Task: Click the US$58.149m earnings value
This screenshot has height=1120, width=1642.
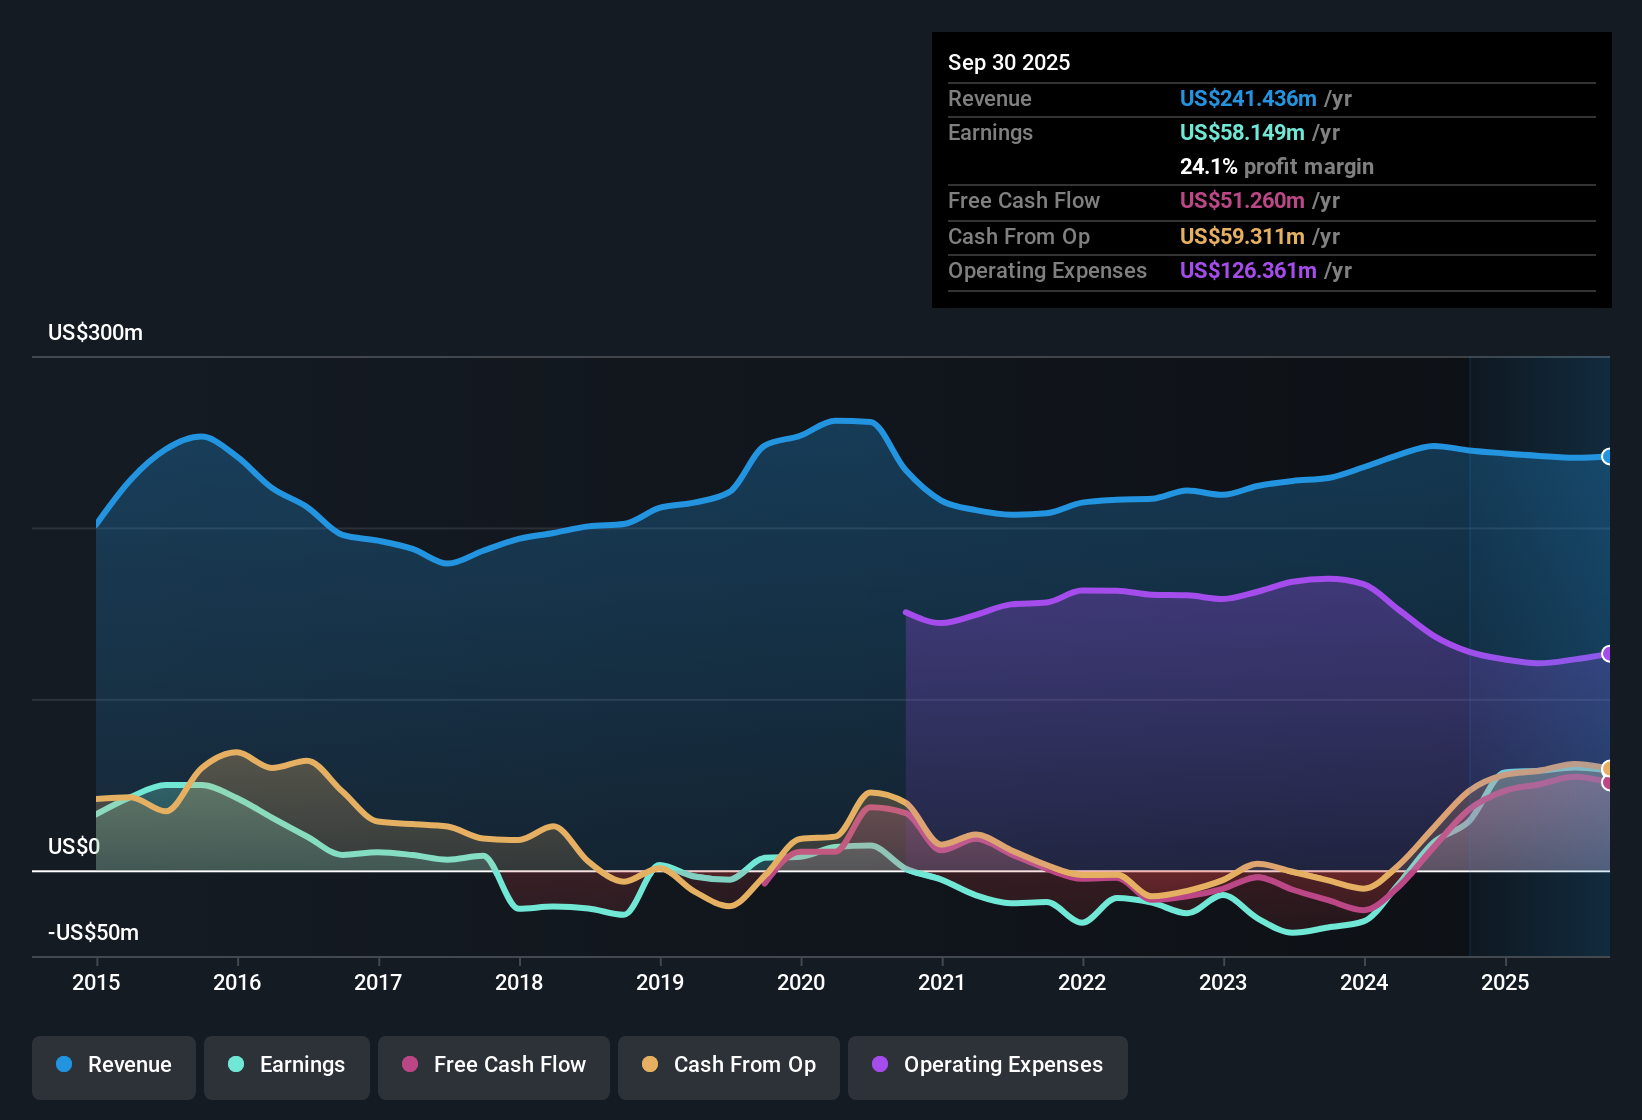Action: 1242,132
